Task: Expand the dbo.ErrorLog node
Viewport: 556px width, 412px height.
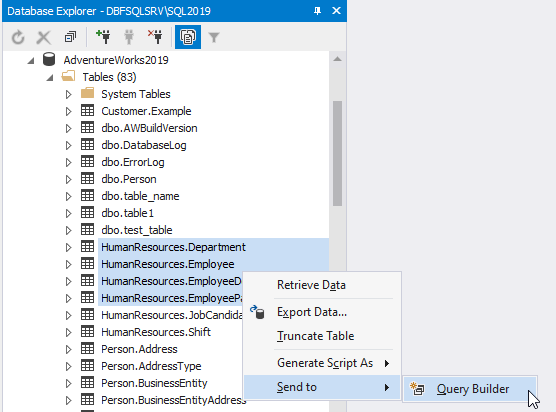Action: click(x=68, y=162)
